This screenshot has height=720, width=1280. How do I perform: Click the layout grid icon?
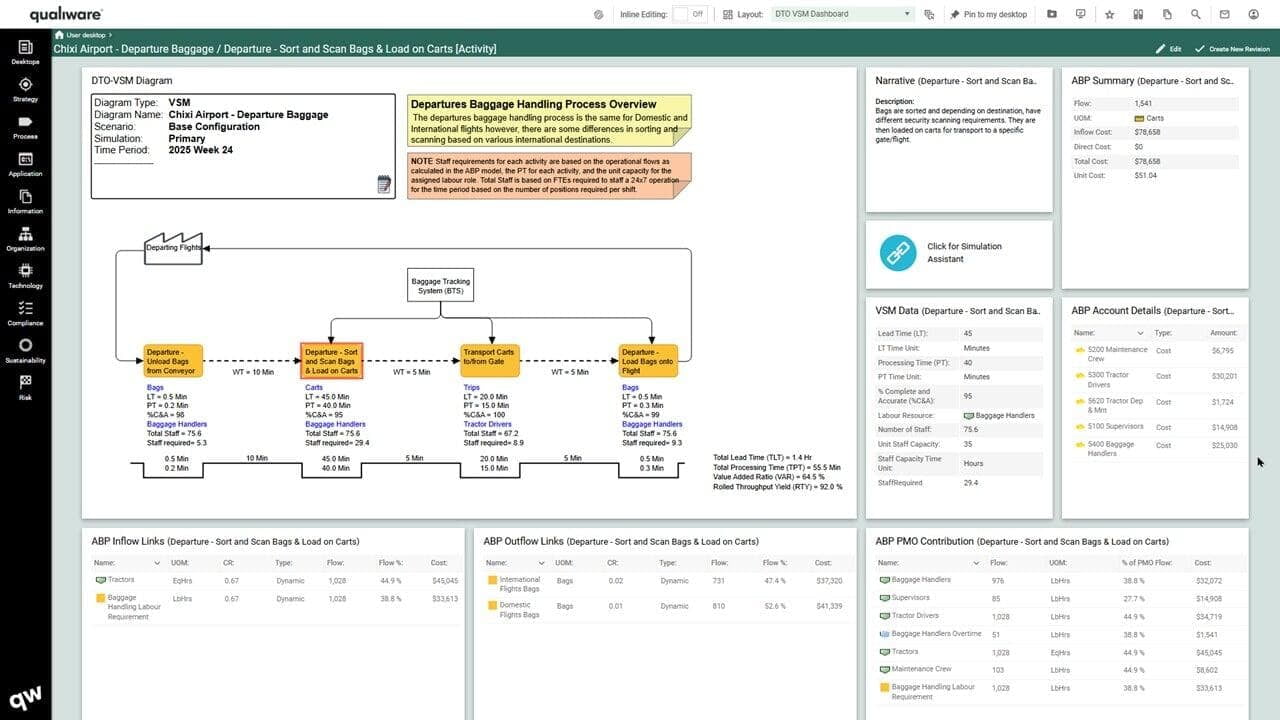(726, 14)
